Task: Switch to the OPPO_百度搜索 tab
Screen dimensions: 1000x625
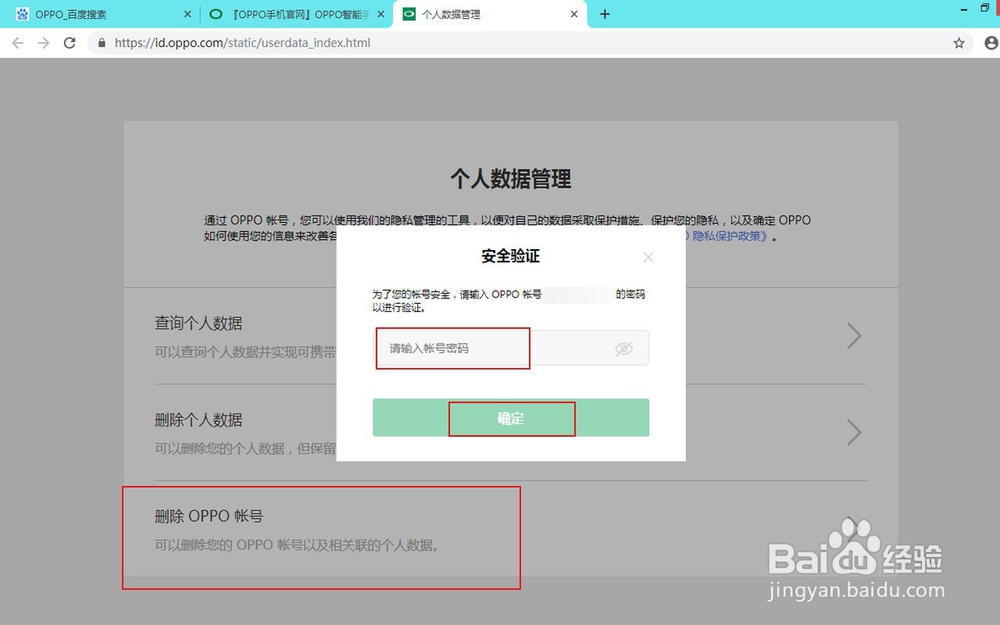Action: pyautogui.click(x=102, y=14)
